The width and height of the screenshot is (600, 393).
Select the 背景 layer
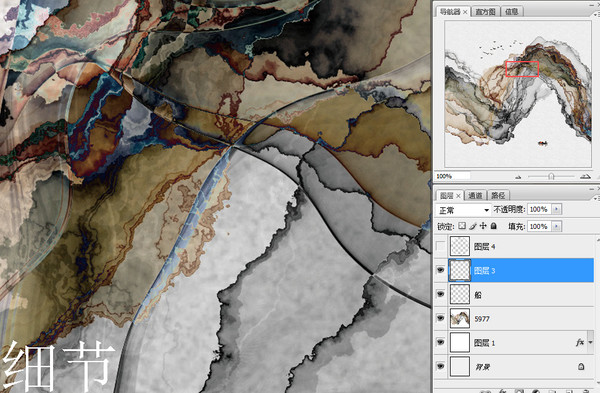515,367
